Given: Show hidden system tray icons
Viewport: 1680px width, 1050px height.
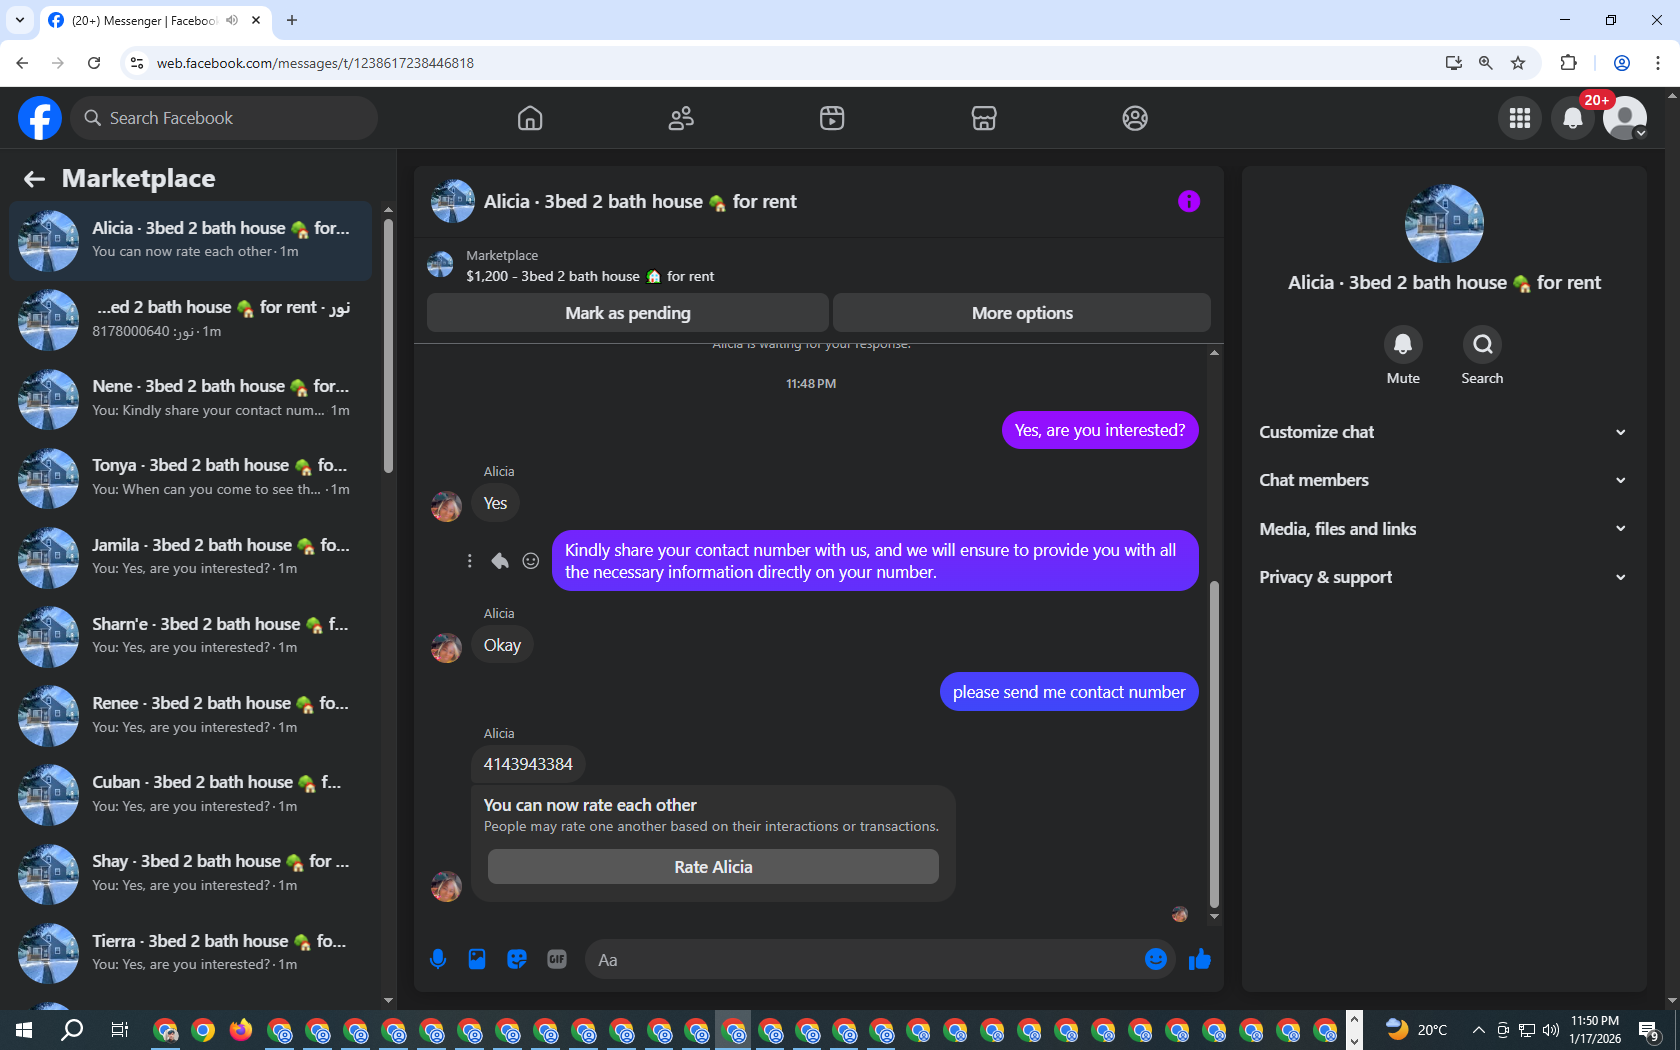Looking at the screenshot, I should click(x=1478, y=1030).
